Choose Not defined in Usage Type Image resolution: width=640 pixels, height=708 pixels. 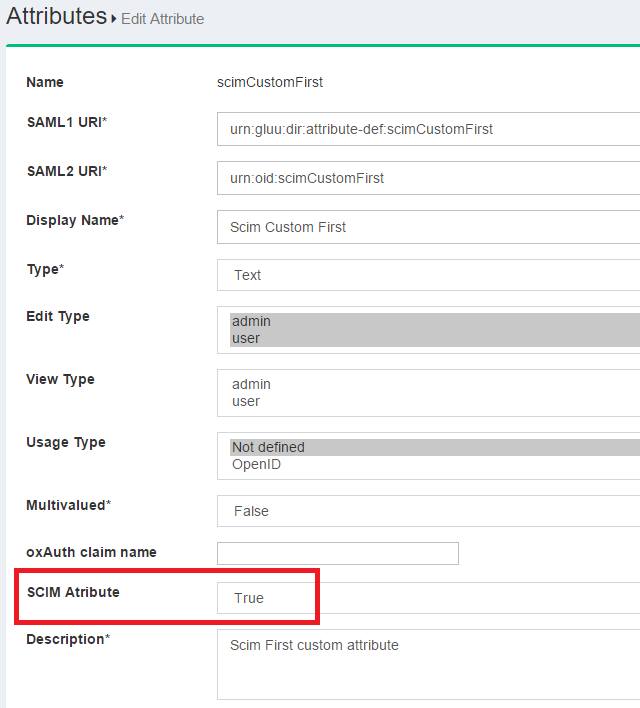[x=268, y=447]
